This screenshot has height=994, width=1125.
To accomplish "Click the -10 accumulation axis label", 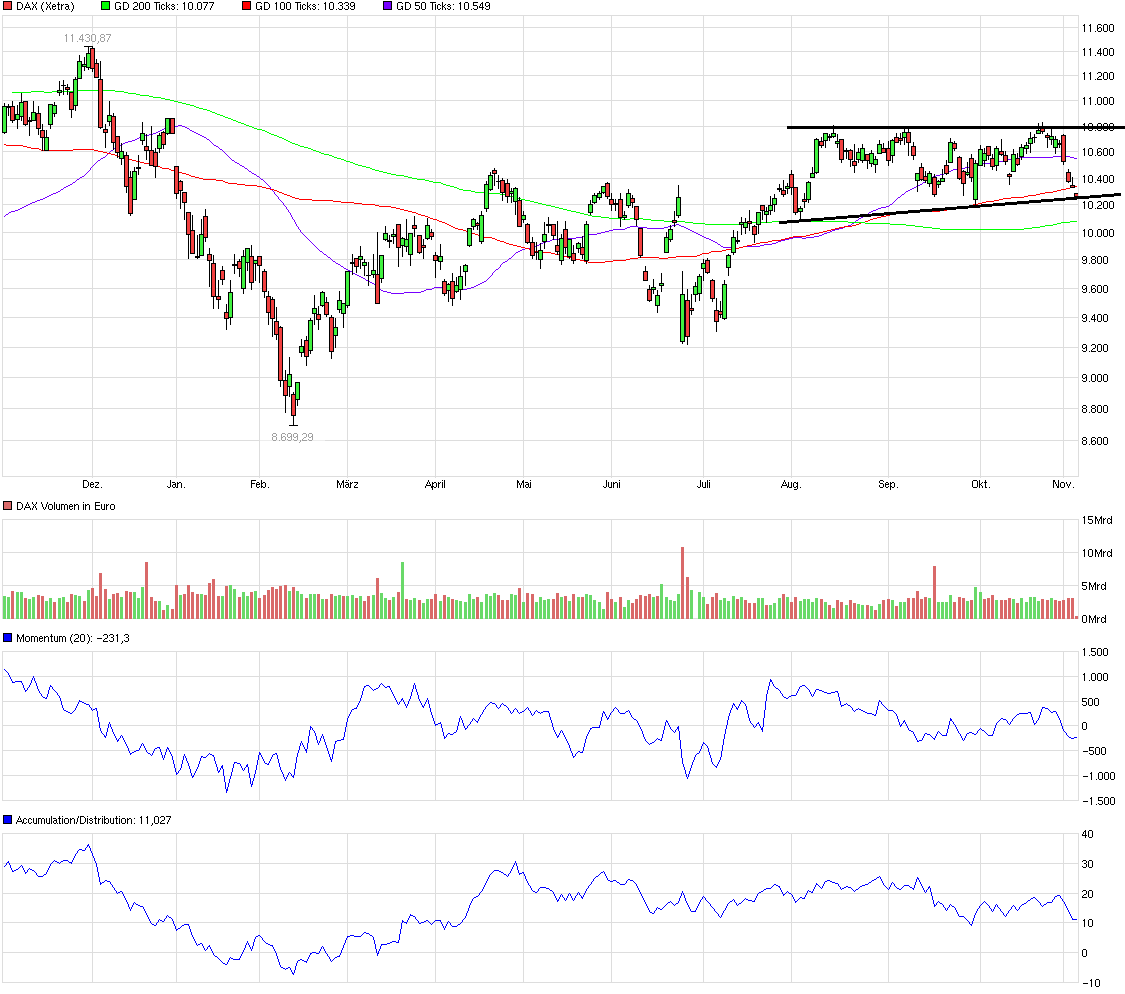I will click(1091, 983).
